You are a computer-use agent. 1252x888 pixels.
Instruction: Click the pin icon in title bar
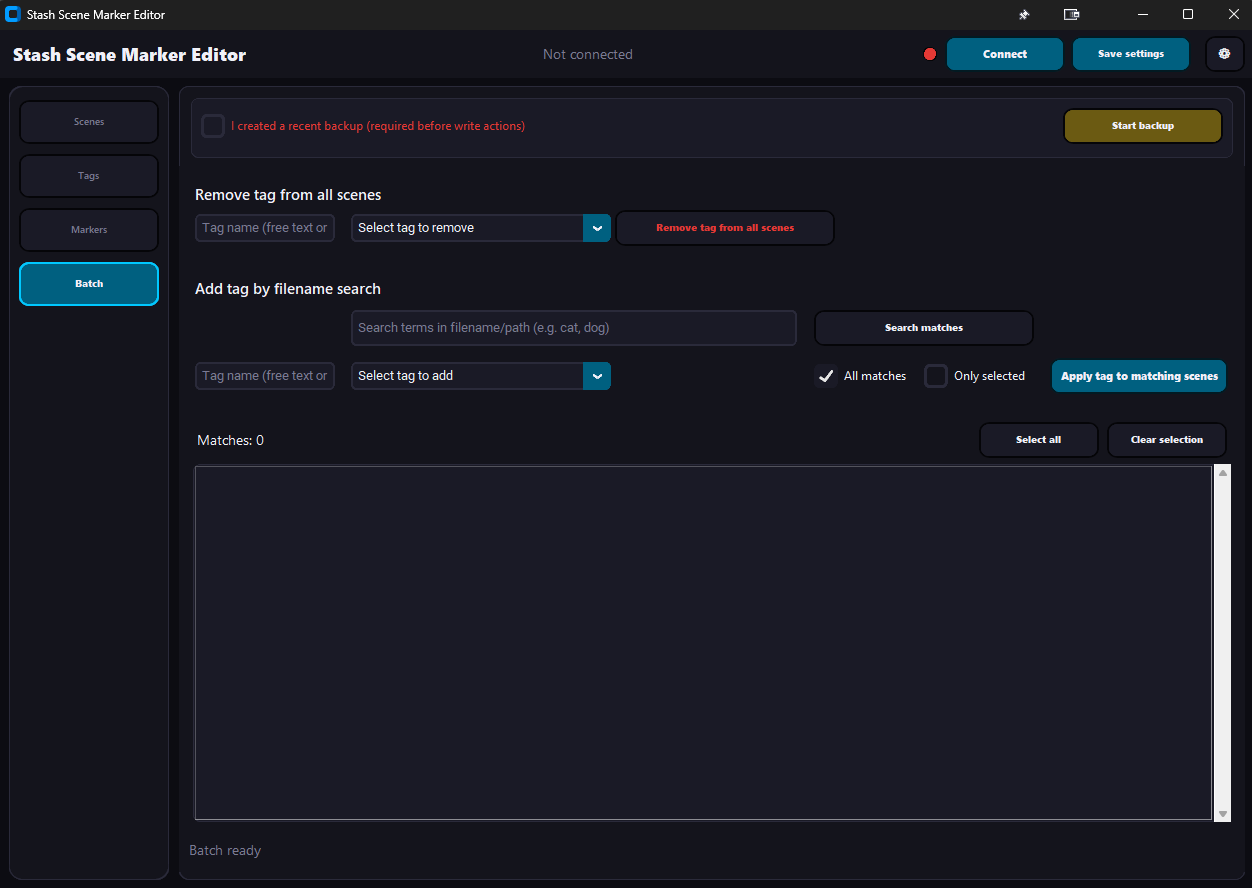(1024, 15)
